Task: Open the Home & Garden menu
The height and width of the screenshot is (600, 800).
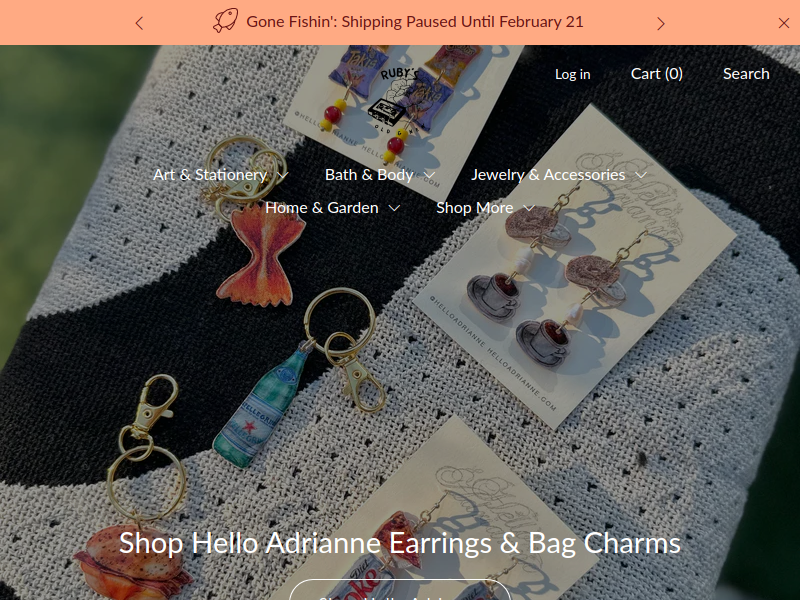Action: coord(321,208)
